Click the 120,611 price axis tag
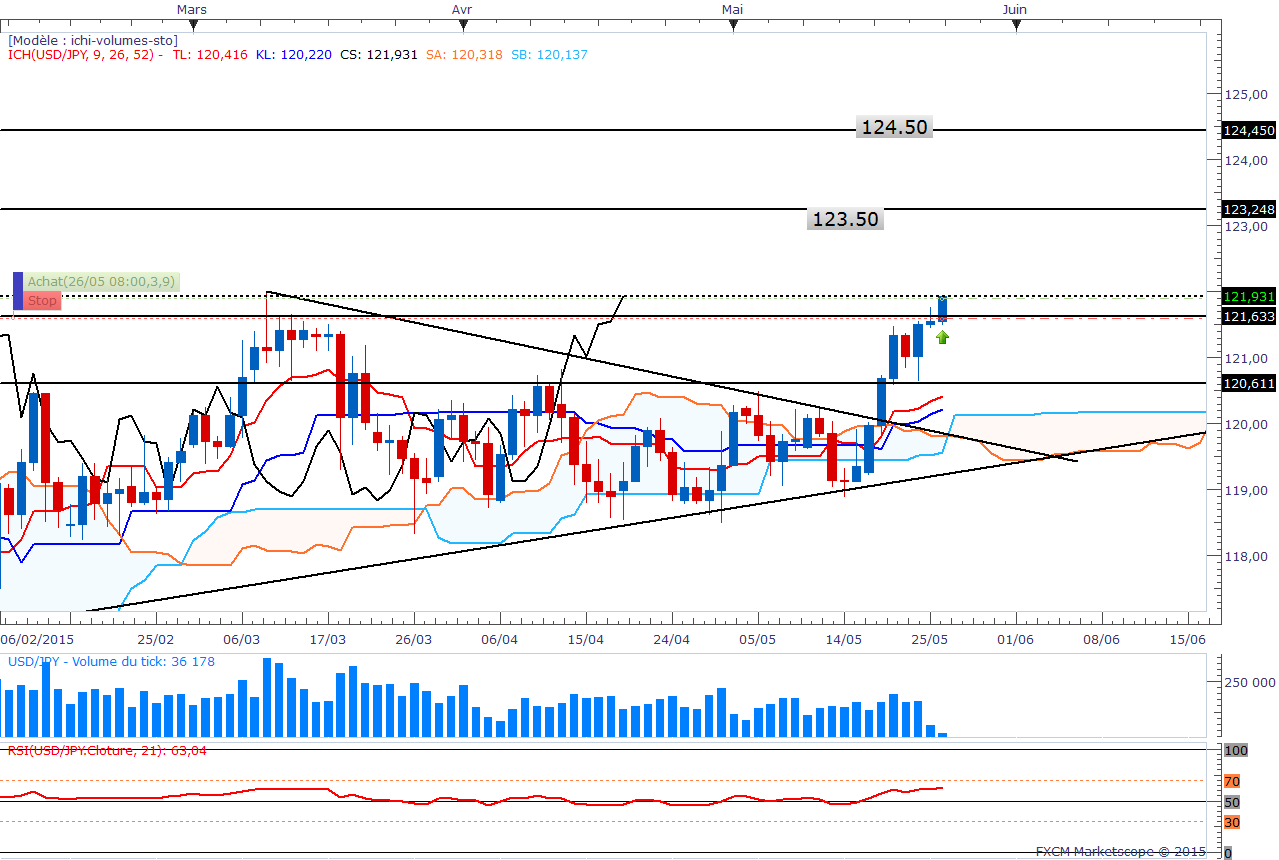The image size is (1279, 860). coord(1249,383)
